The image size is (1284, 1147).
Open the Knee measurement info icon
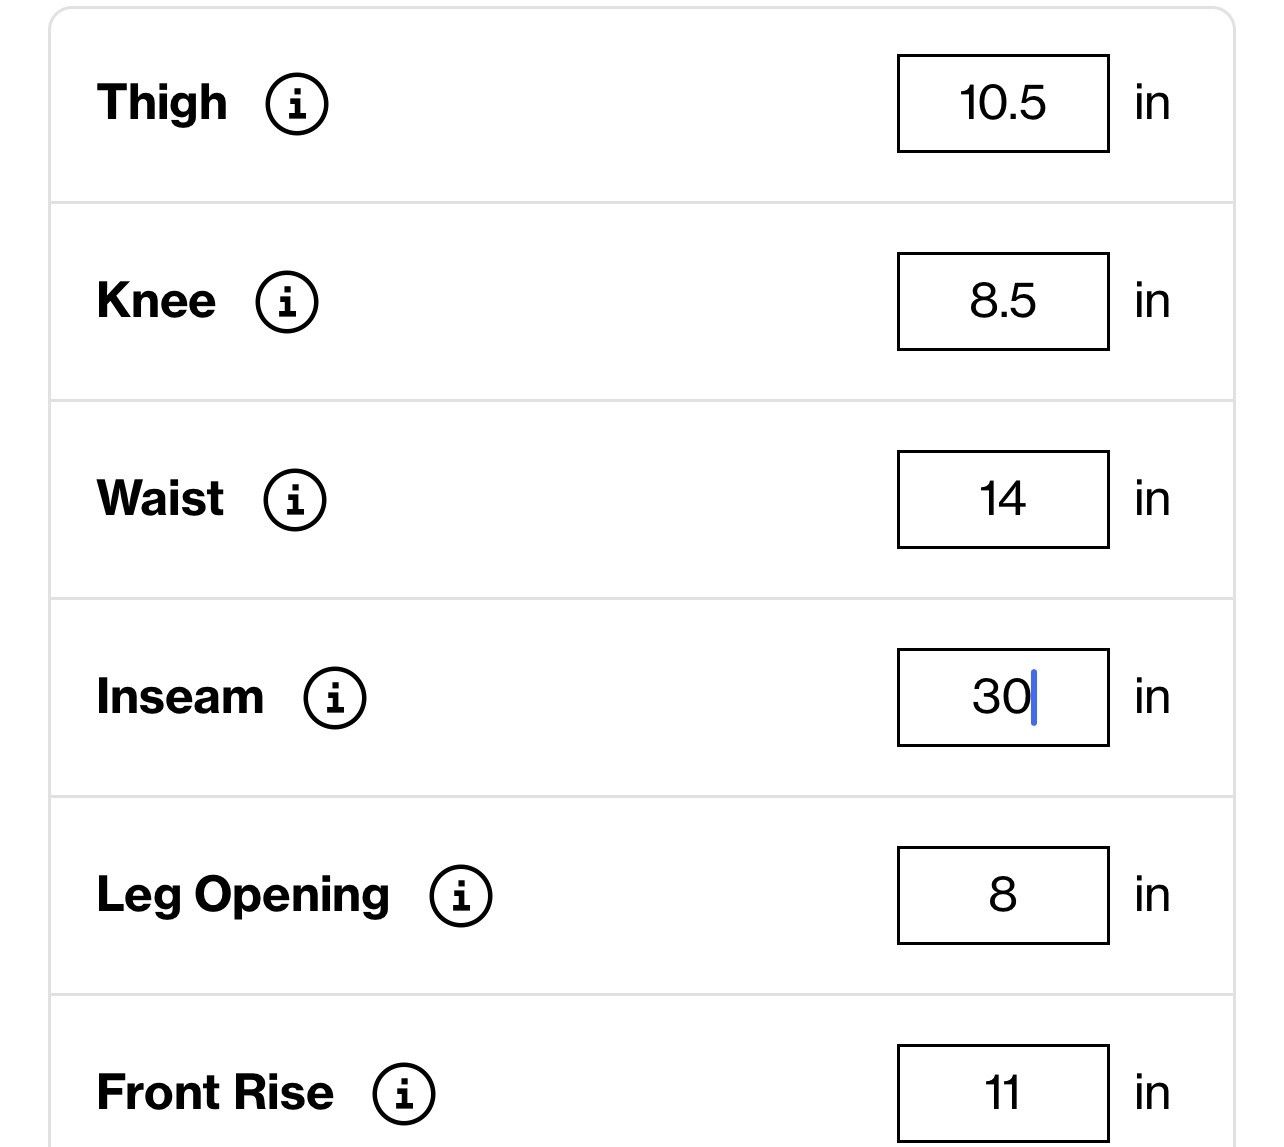[x=287, y=301]
